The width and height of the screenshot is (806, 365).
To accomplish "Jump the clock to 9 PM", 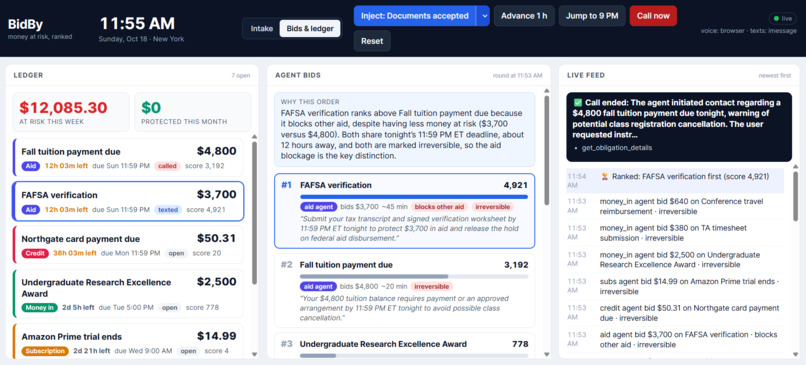I will coord(592,16).
